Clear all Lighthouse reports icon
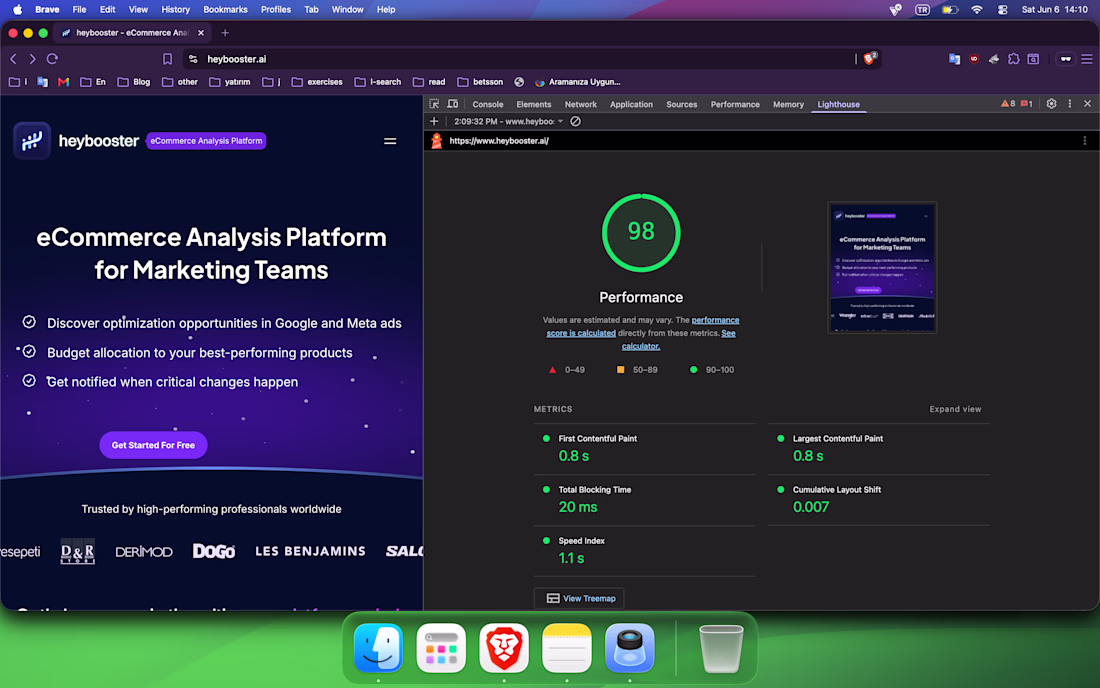 (575, 121)
